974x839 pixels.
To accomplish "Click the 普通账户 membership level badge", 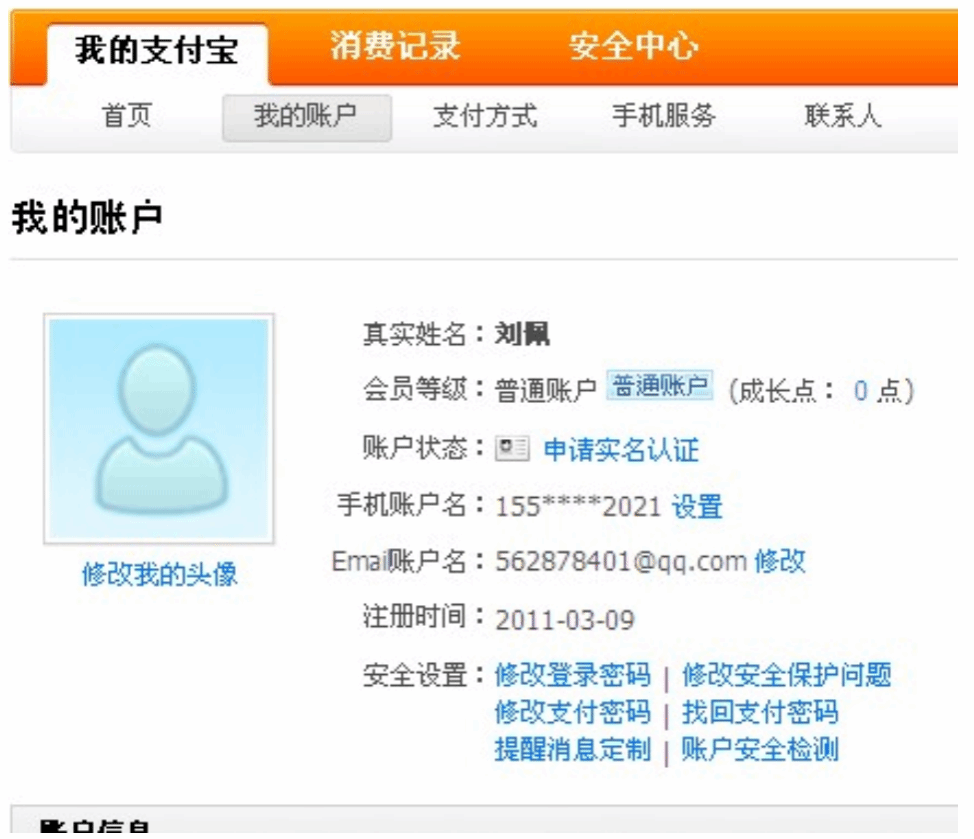I will (659, 387).
